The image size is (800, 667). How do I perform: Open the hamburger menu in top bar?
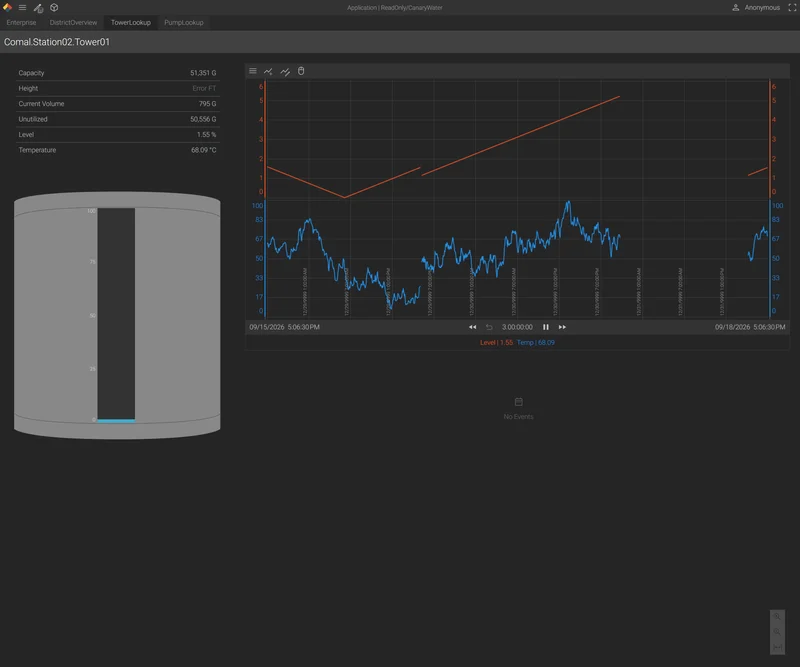point(22,8)
